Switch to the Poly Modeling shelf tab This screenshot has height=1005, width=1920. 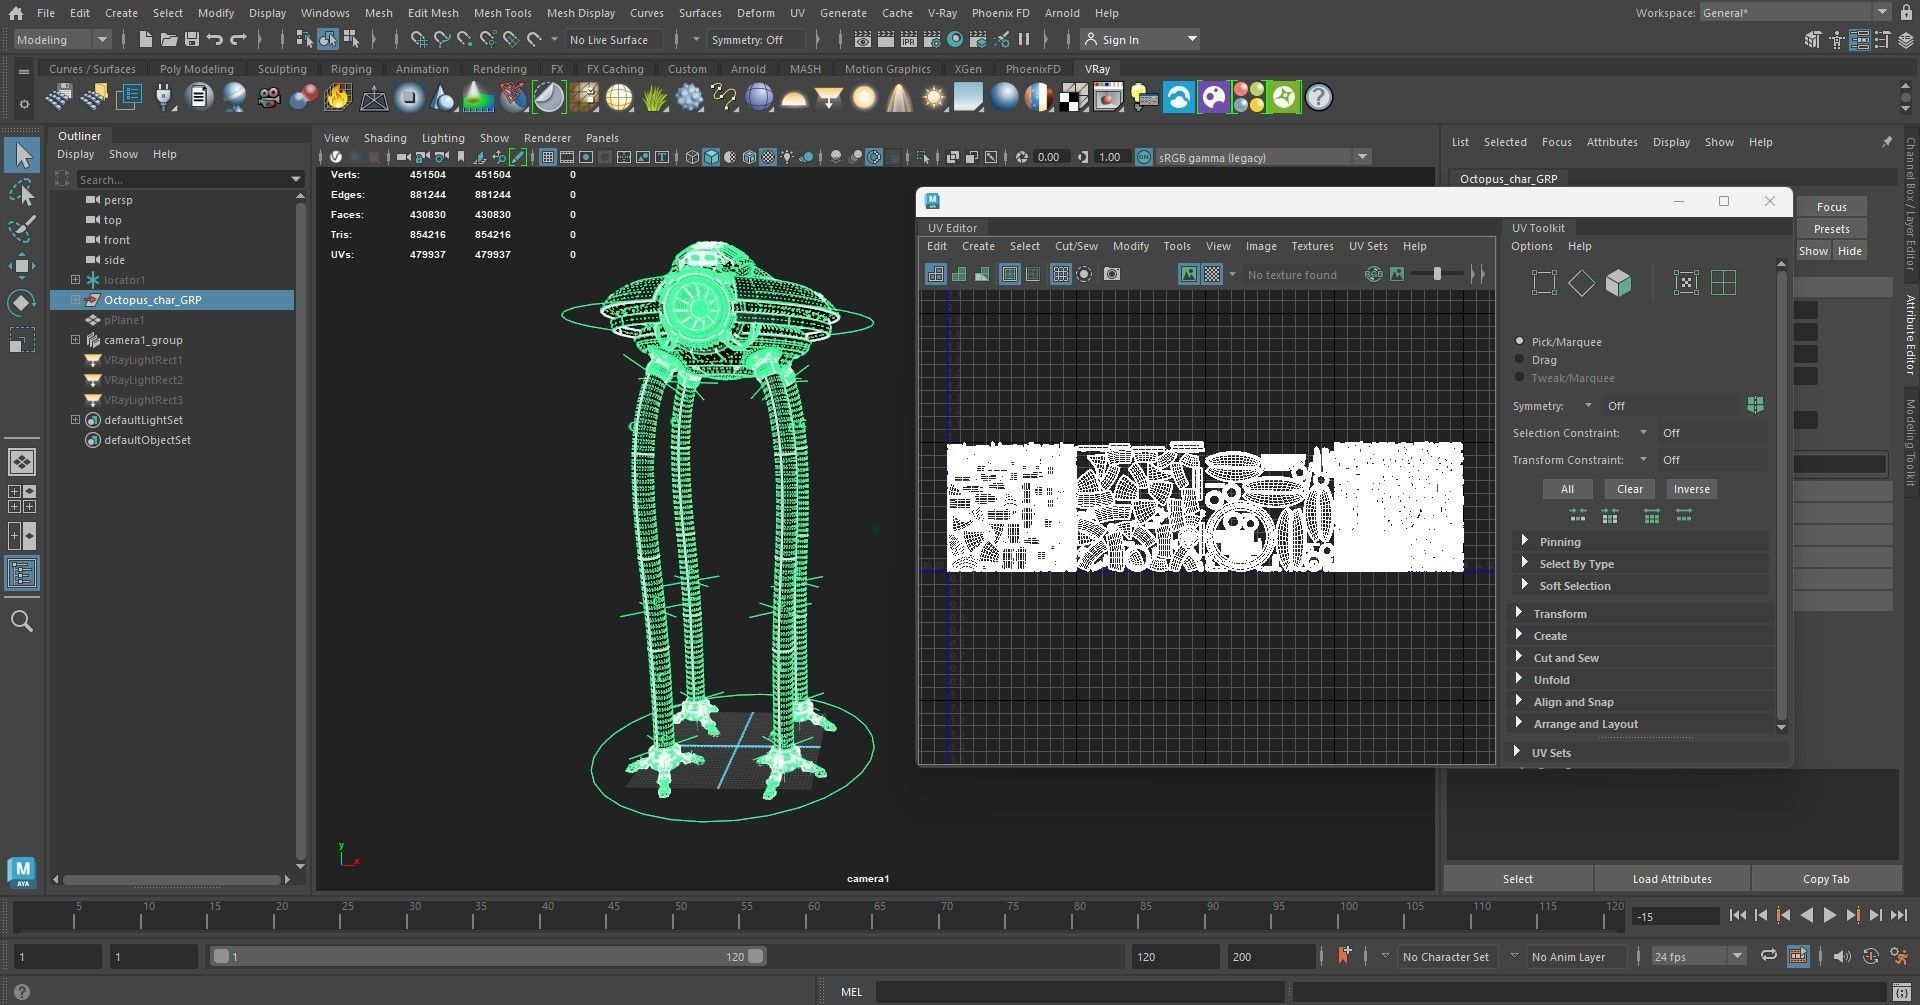(196, 69)
